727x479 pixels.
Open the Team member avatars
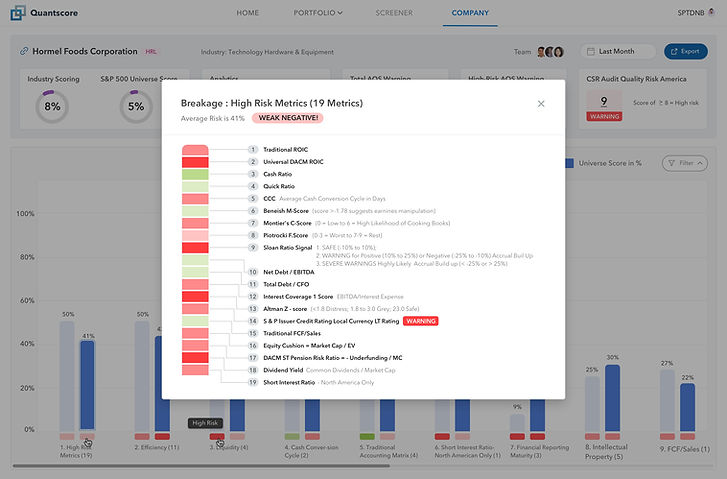(x=550, y=52)
